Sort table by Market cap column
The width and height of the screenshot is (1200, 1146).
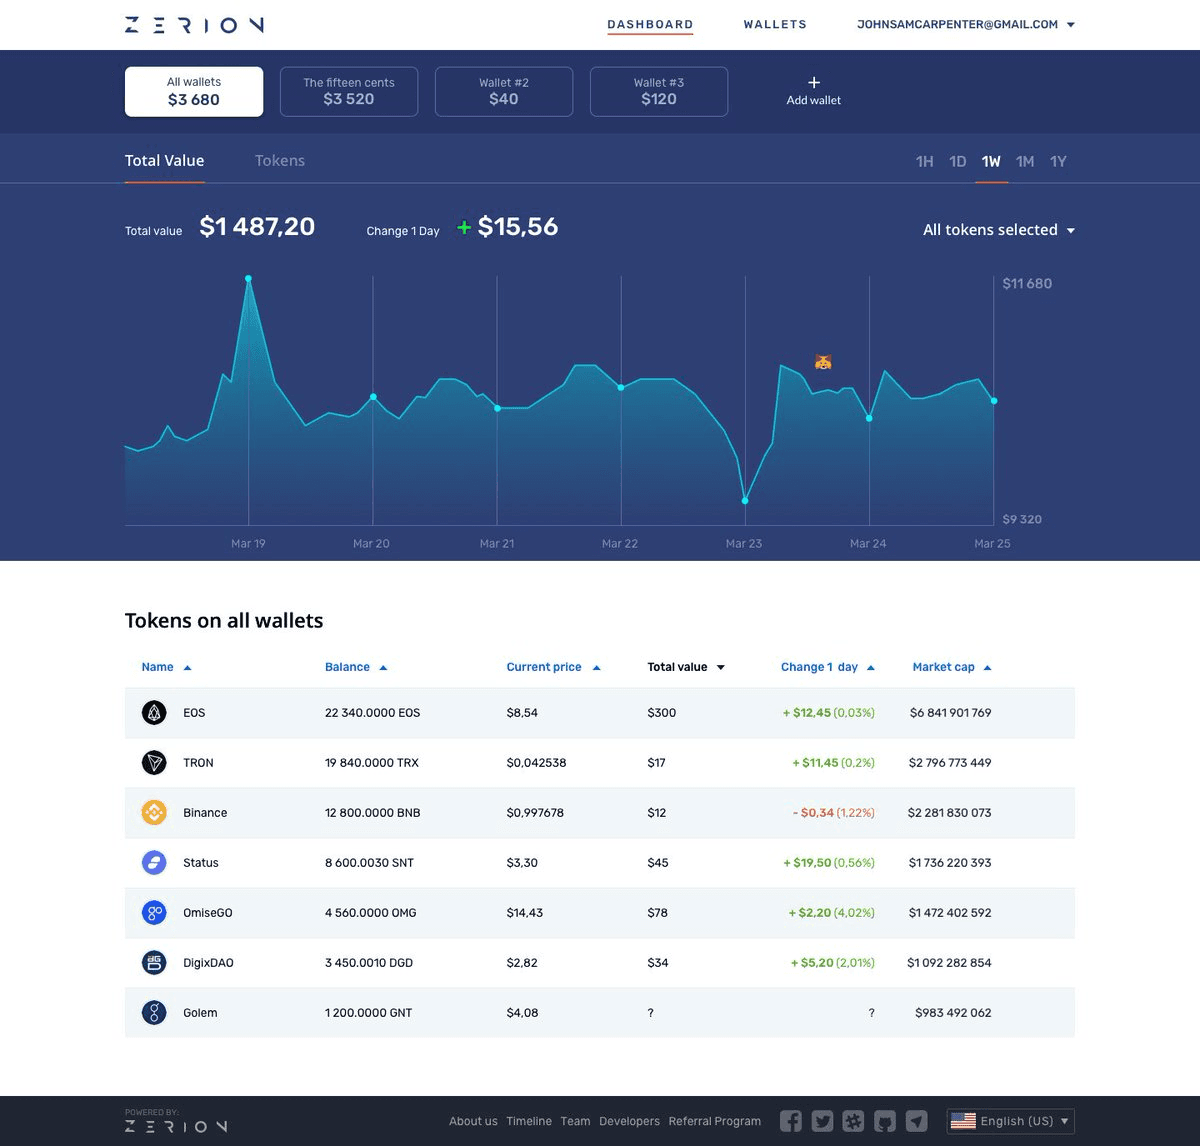(952, 667)
